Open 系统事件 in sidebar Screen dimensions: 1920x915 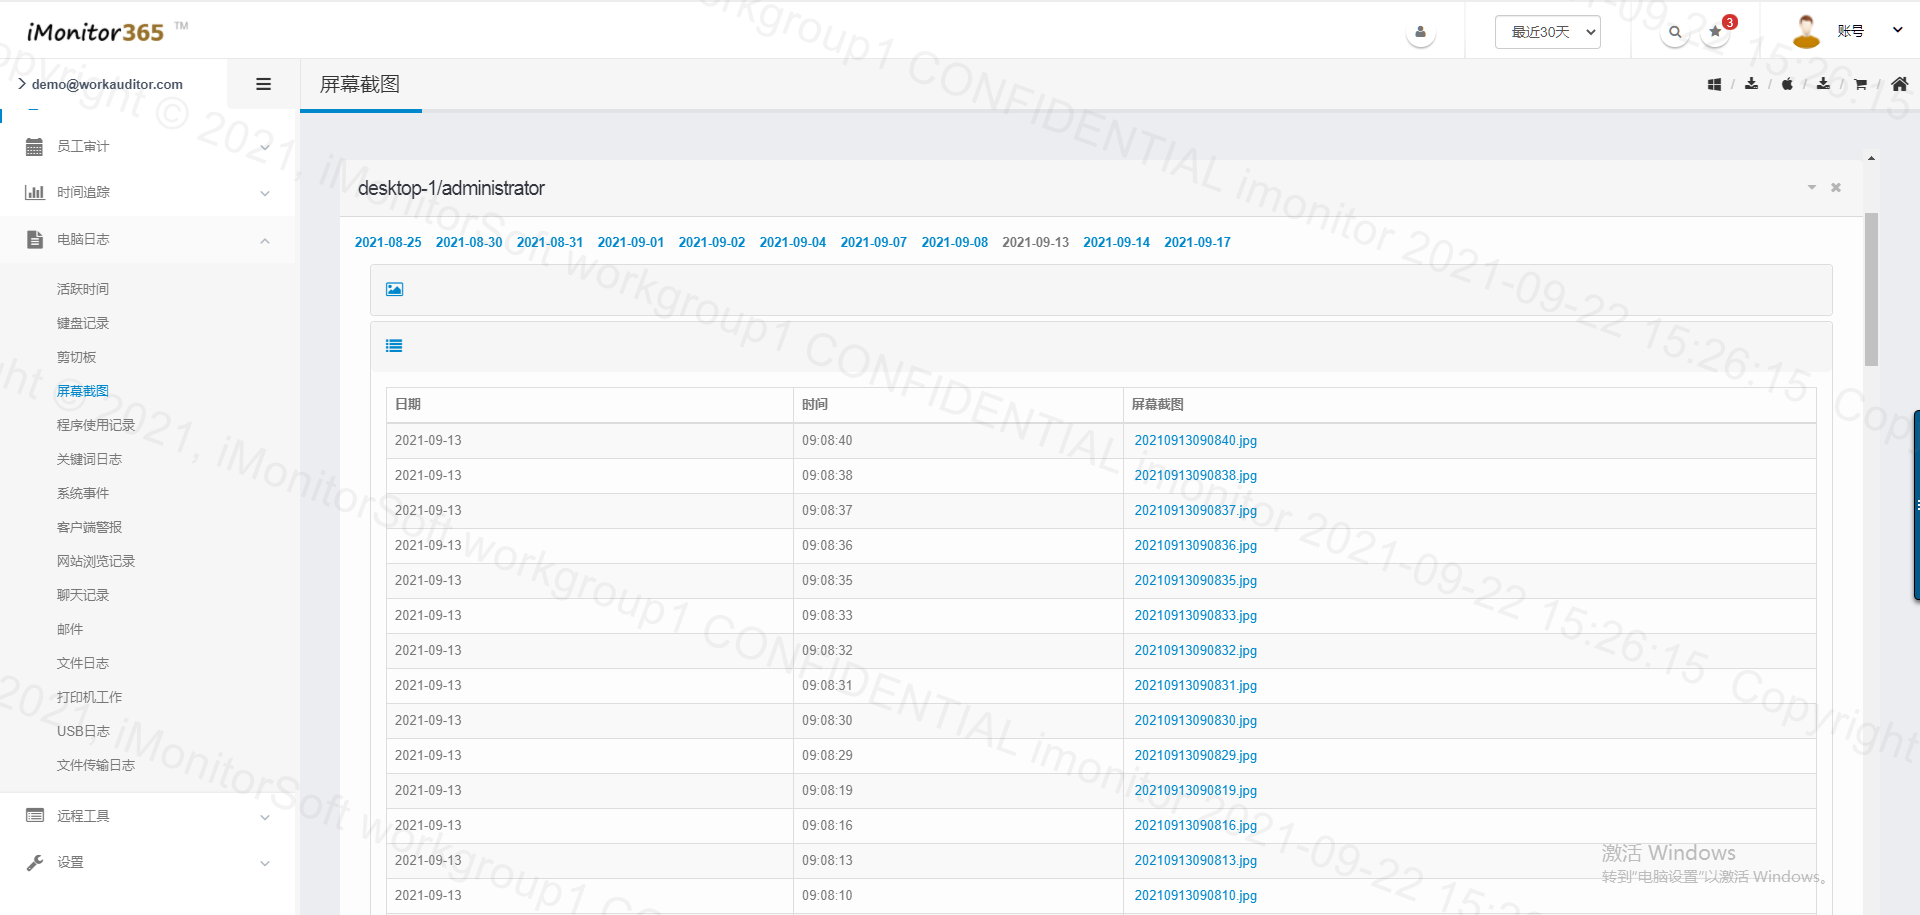(83, 493)
